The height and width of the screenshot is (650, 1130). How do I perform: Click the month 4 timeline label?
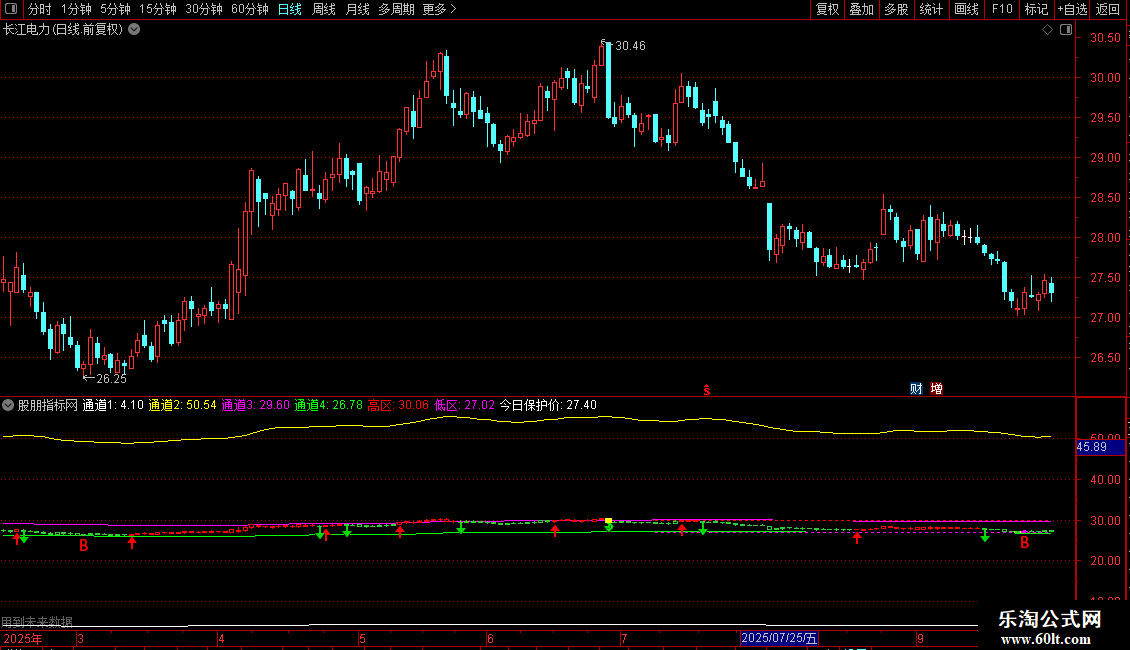[221, 638]
